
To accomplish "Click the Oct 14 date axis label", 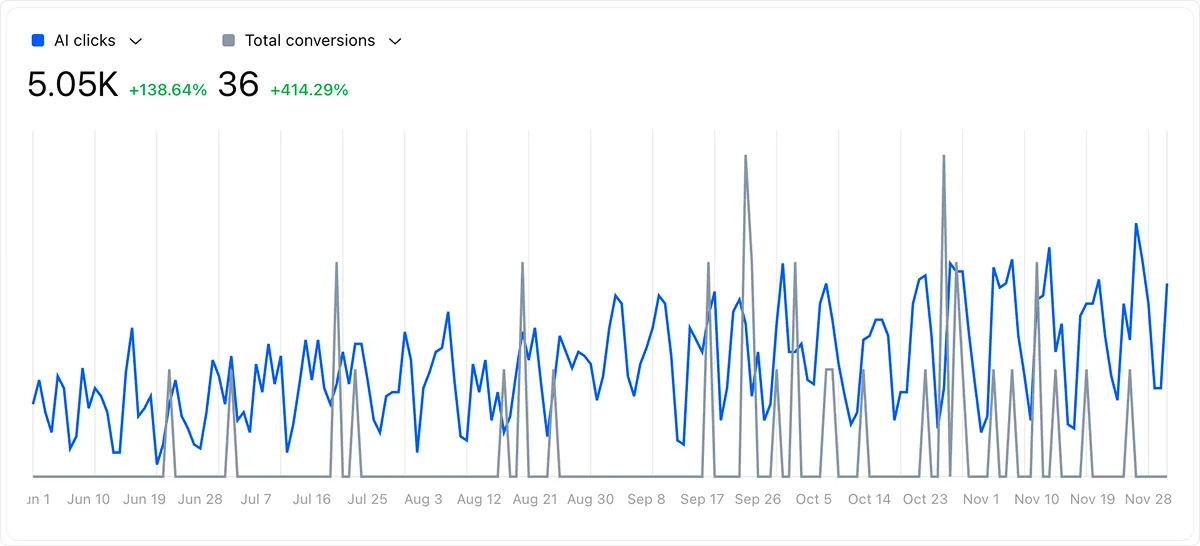I will tap(869, 499).
